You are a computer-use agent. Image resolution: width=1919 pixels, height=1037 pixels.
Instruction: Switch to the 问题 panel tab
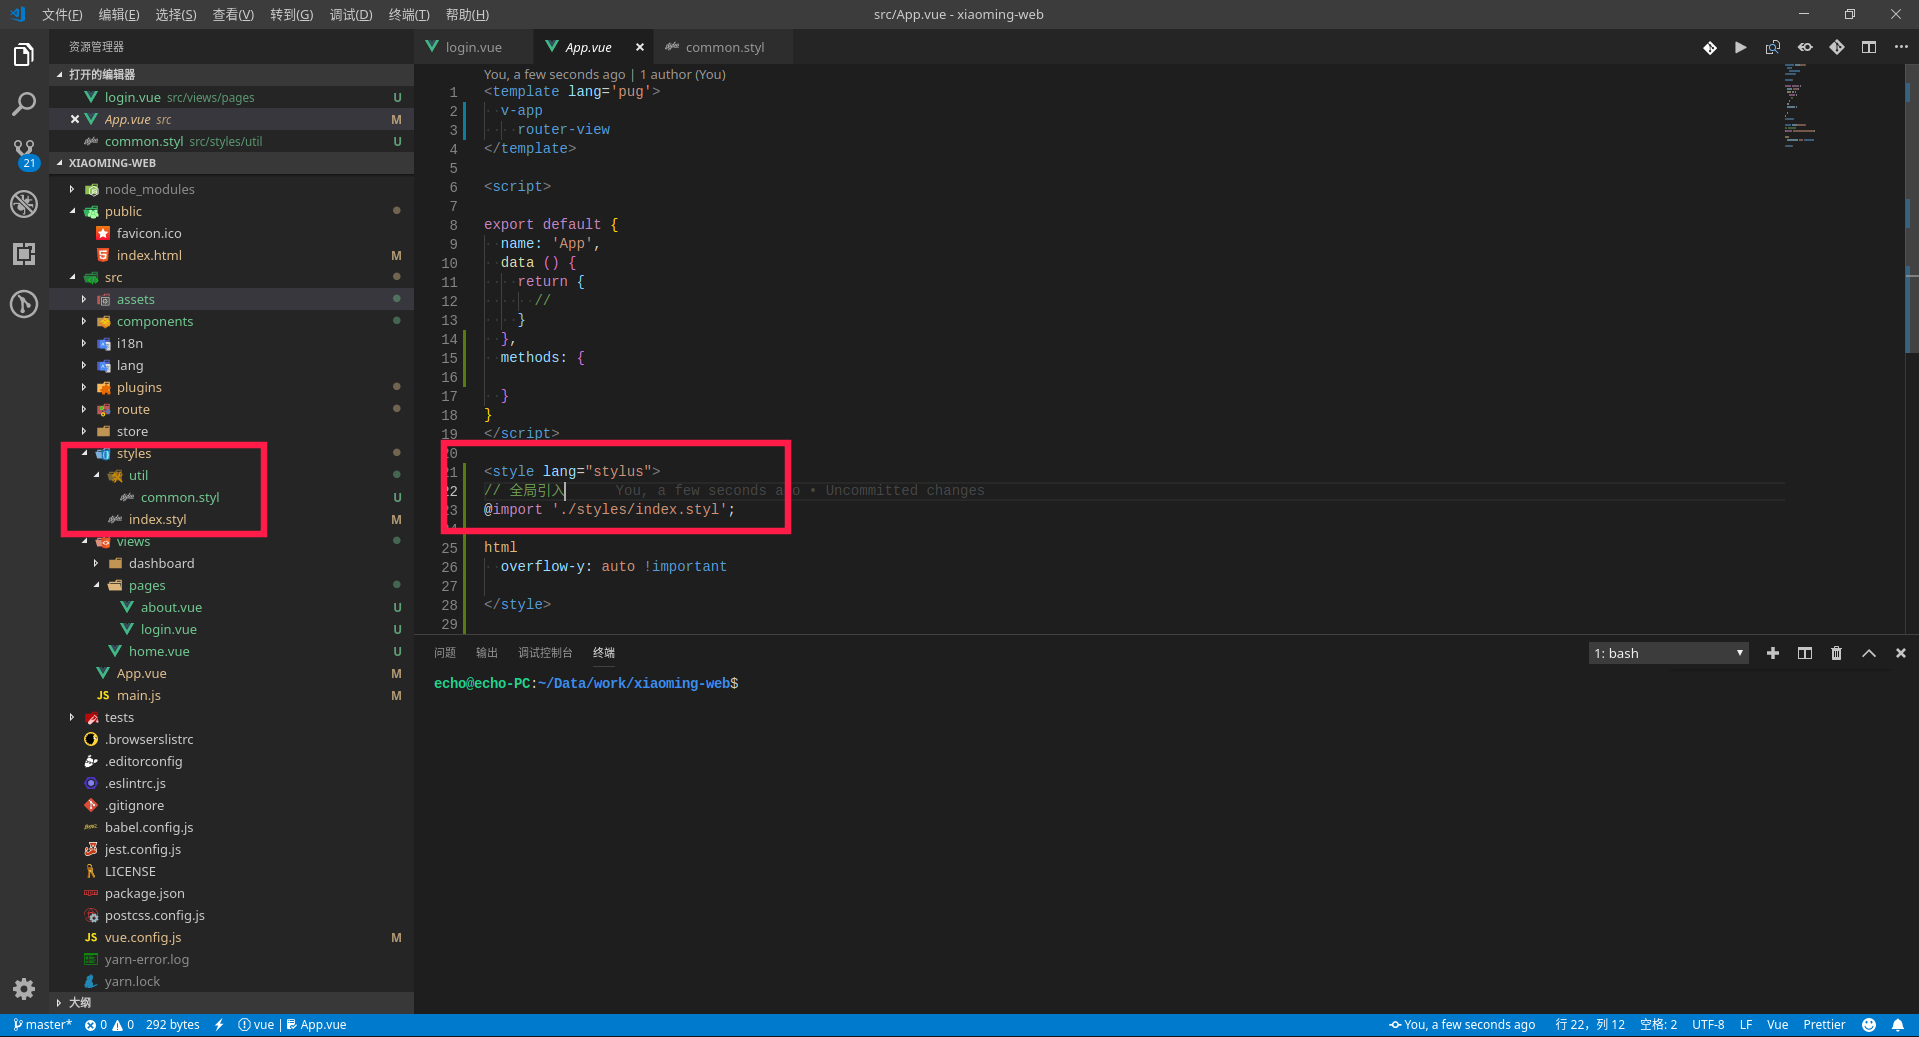pos(445,653)
